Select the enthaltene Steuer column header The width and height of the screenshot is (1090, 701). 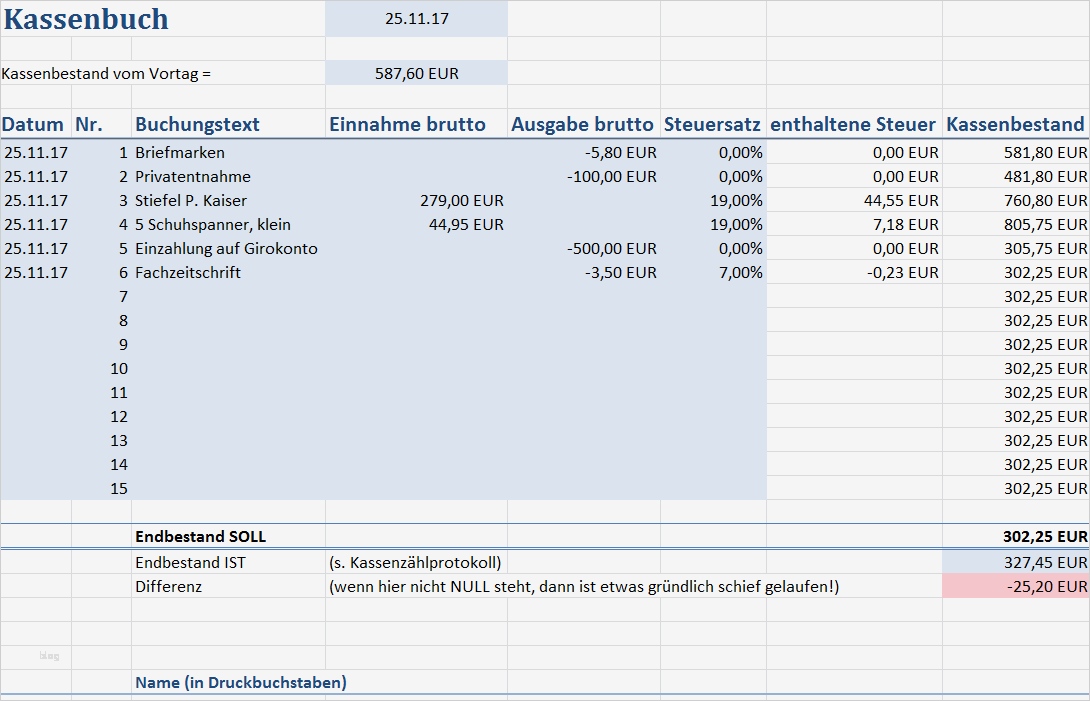coord(852,124)
